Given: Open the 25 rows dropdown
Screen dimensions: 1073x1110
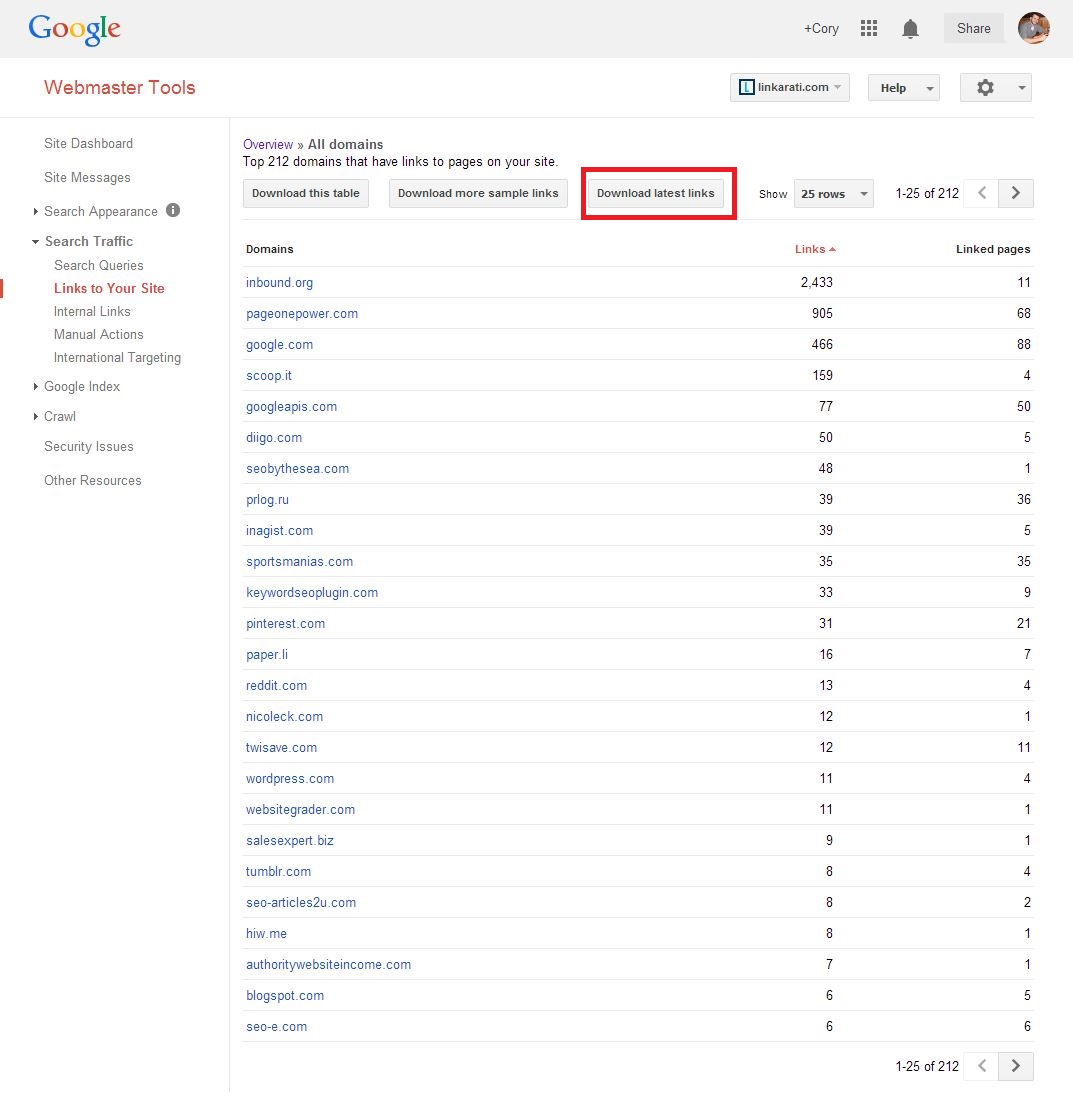Looking at the screenshot, I should [833, 194].
